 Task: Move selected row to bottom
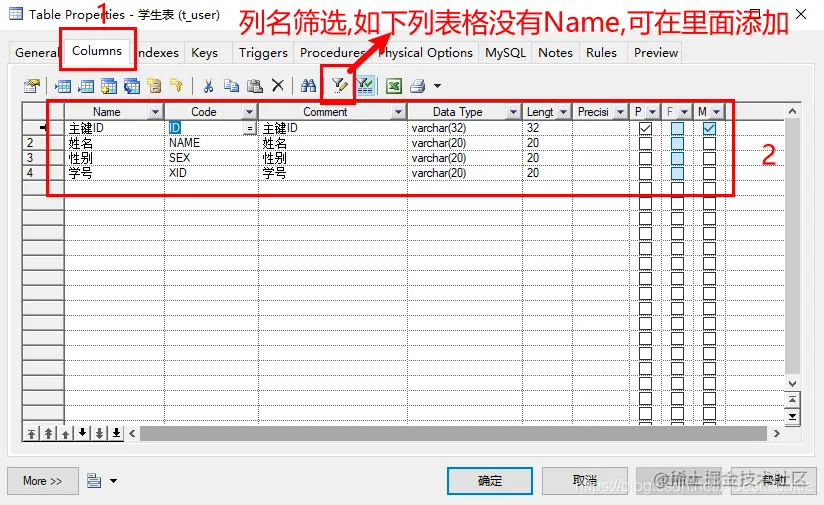[116, 434]
